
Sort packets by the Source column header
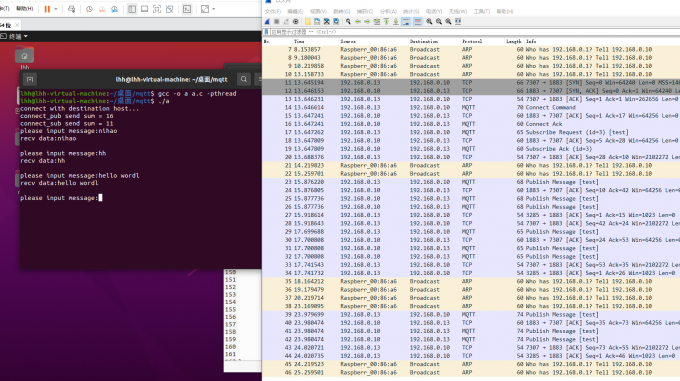(x=373, y=41)
